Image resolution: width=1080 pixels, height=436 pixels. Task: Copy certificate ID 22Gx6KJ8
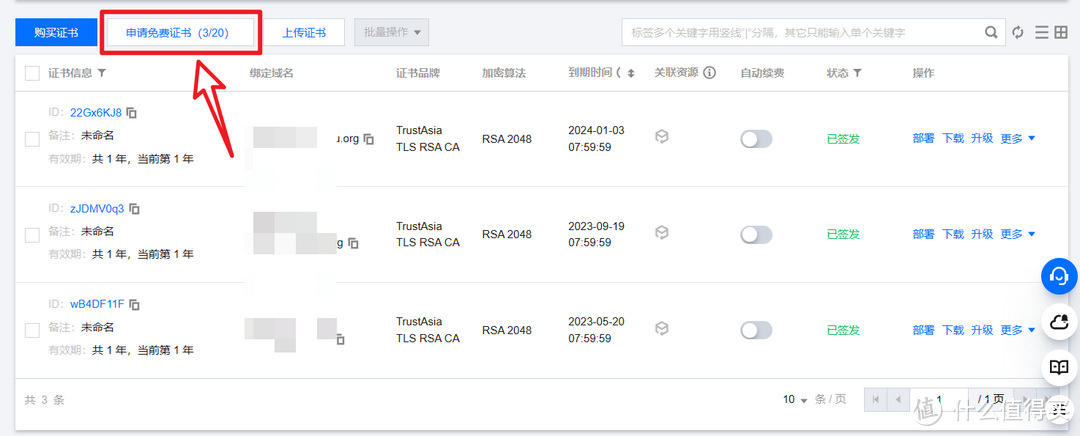[132, 112]
